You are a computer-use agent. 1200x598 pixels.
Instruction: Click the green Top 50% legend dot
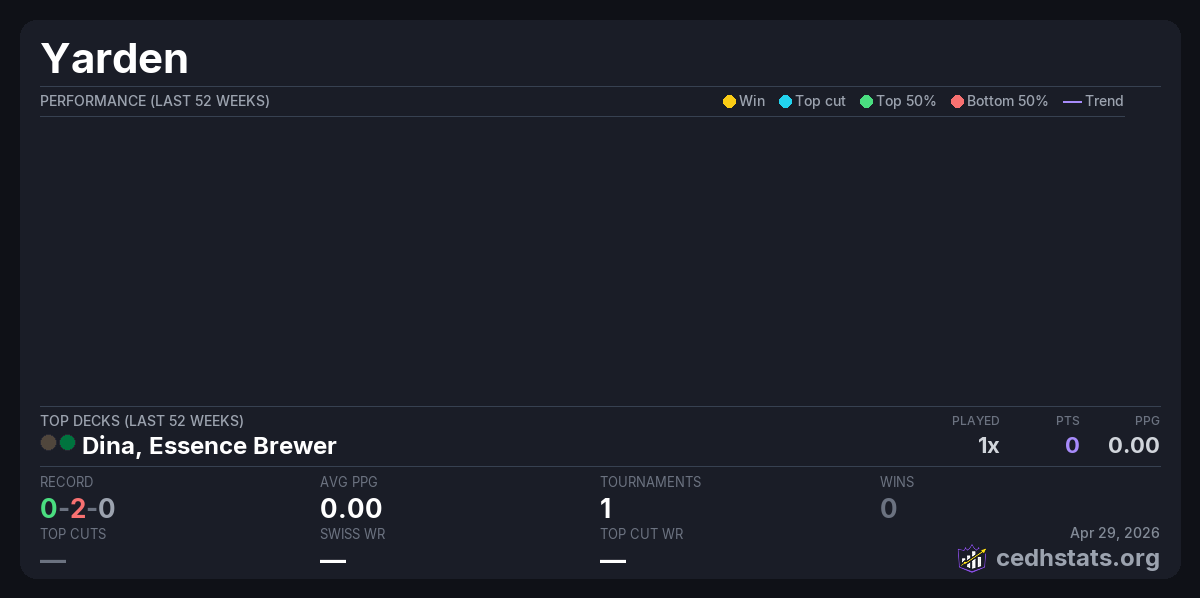[x=866, y=102]
